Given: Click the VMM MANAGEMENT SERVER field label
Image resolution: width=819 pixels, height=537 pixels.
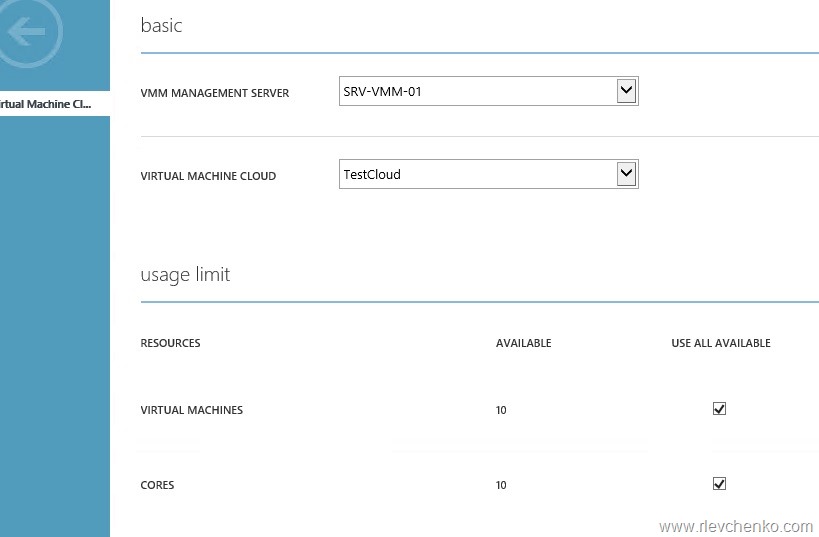Looking at the screenshot, I should (x=215, y=93).
